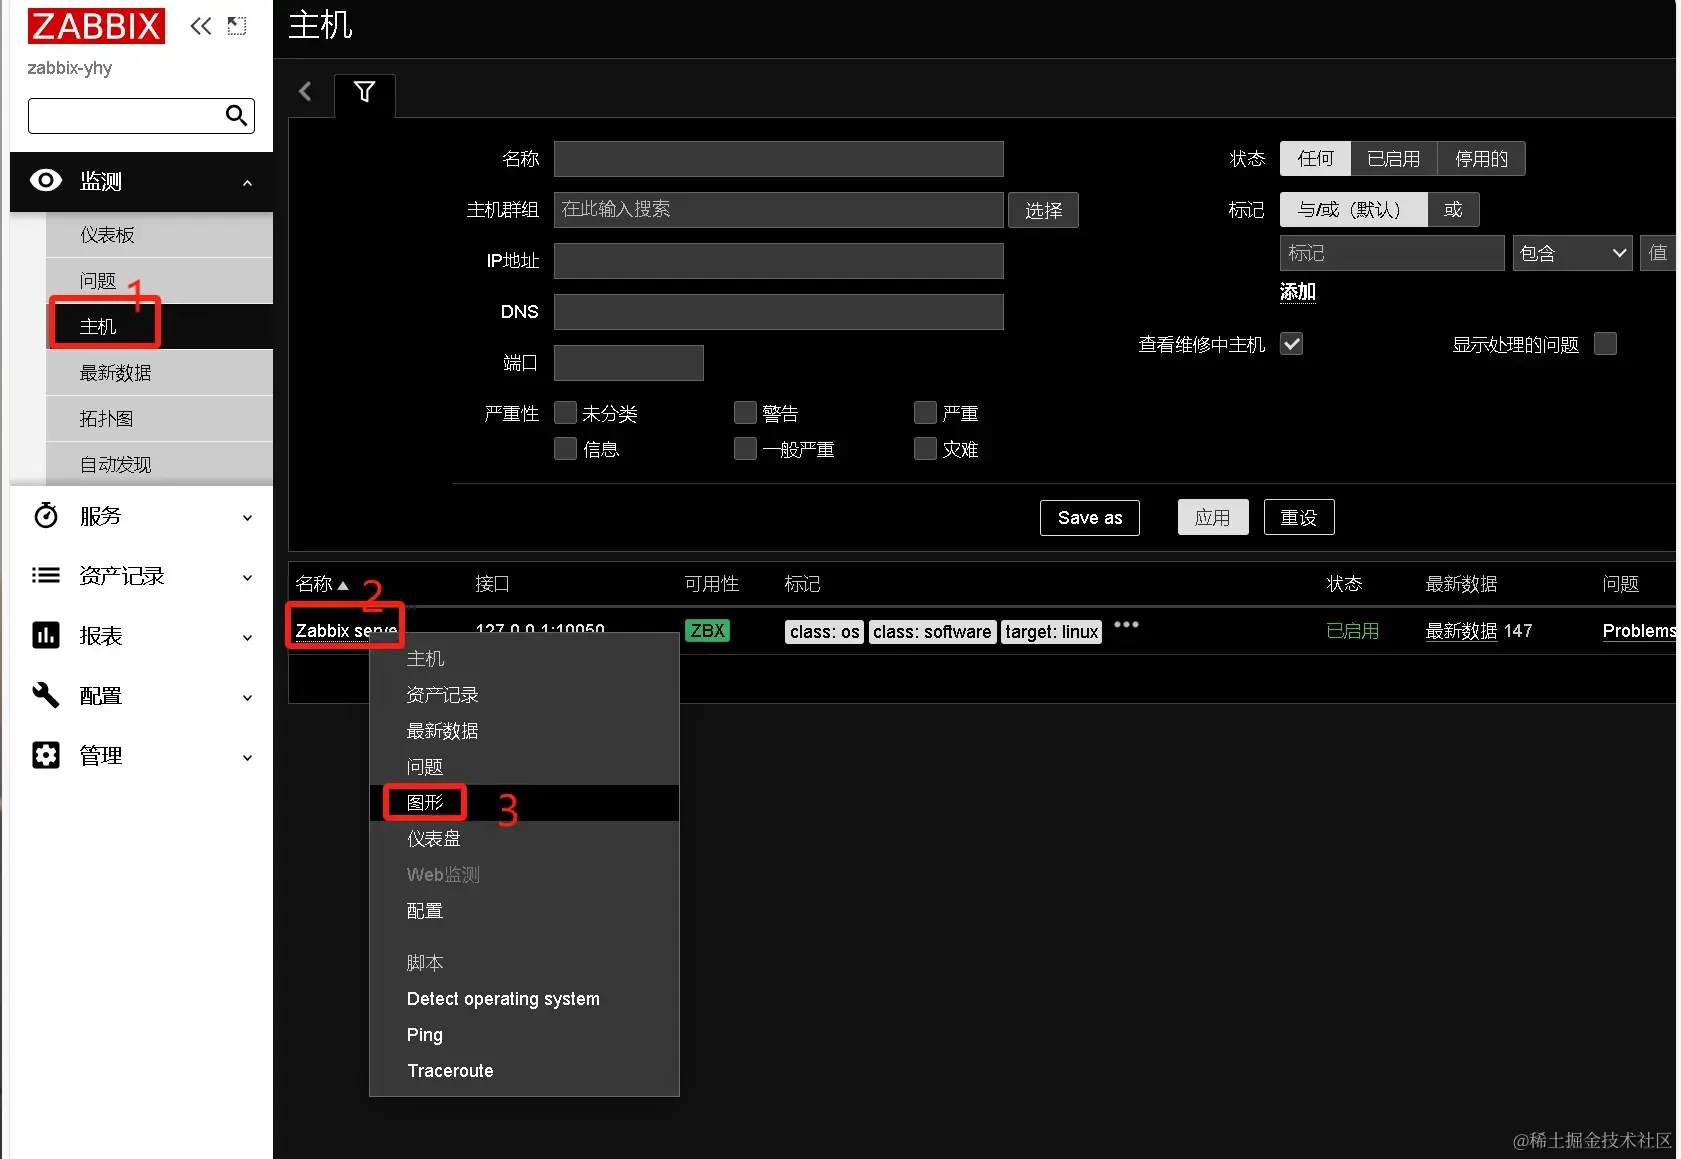Open the Problems link in host row

click(1639, 631)
